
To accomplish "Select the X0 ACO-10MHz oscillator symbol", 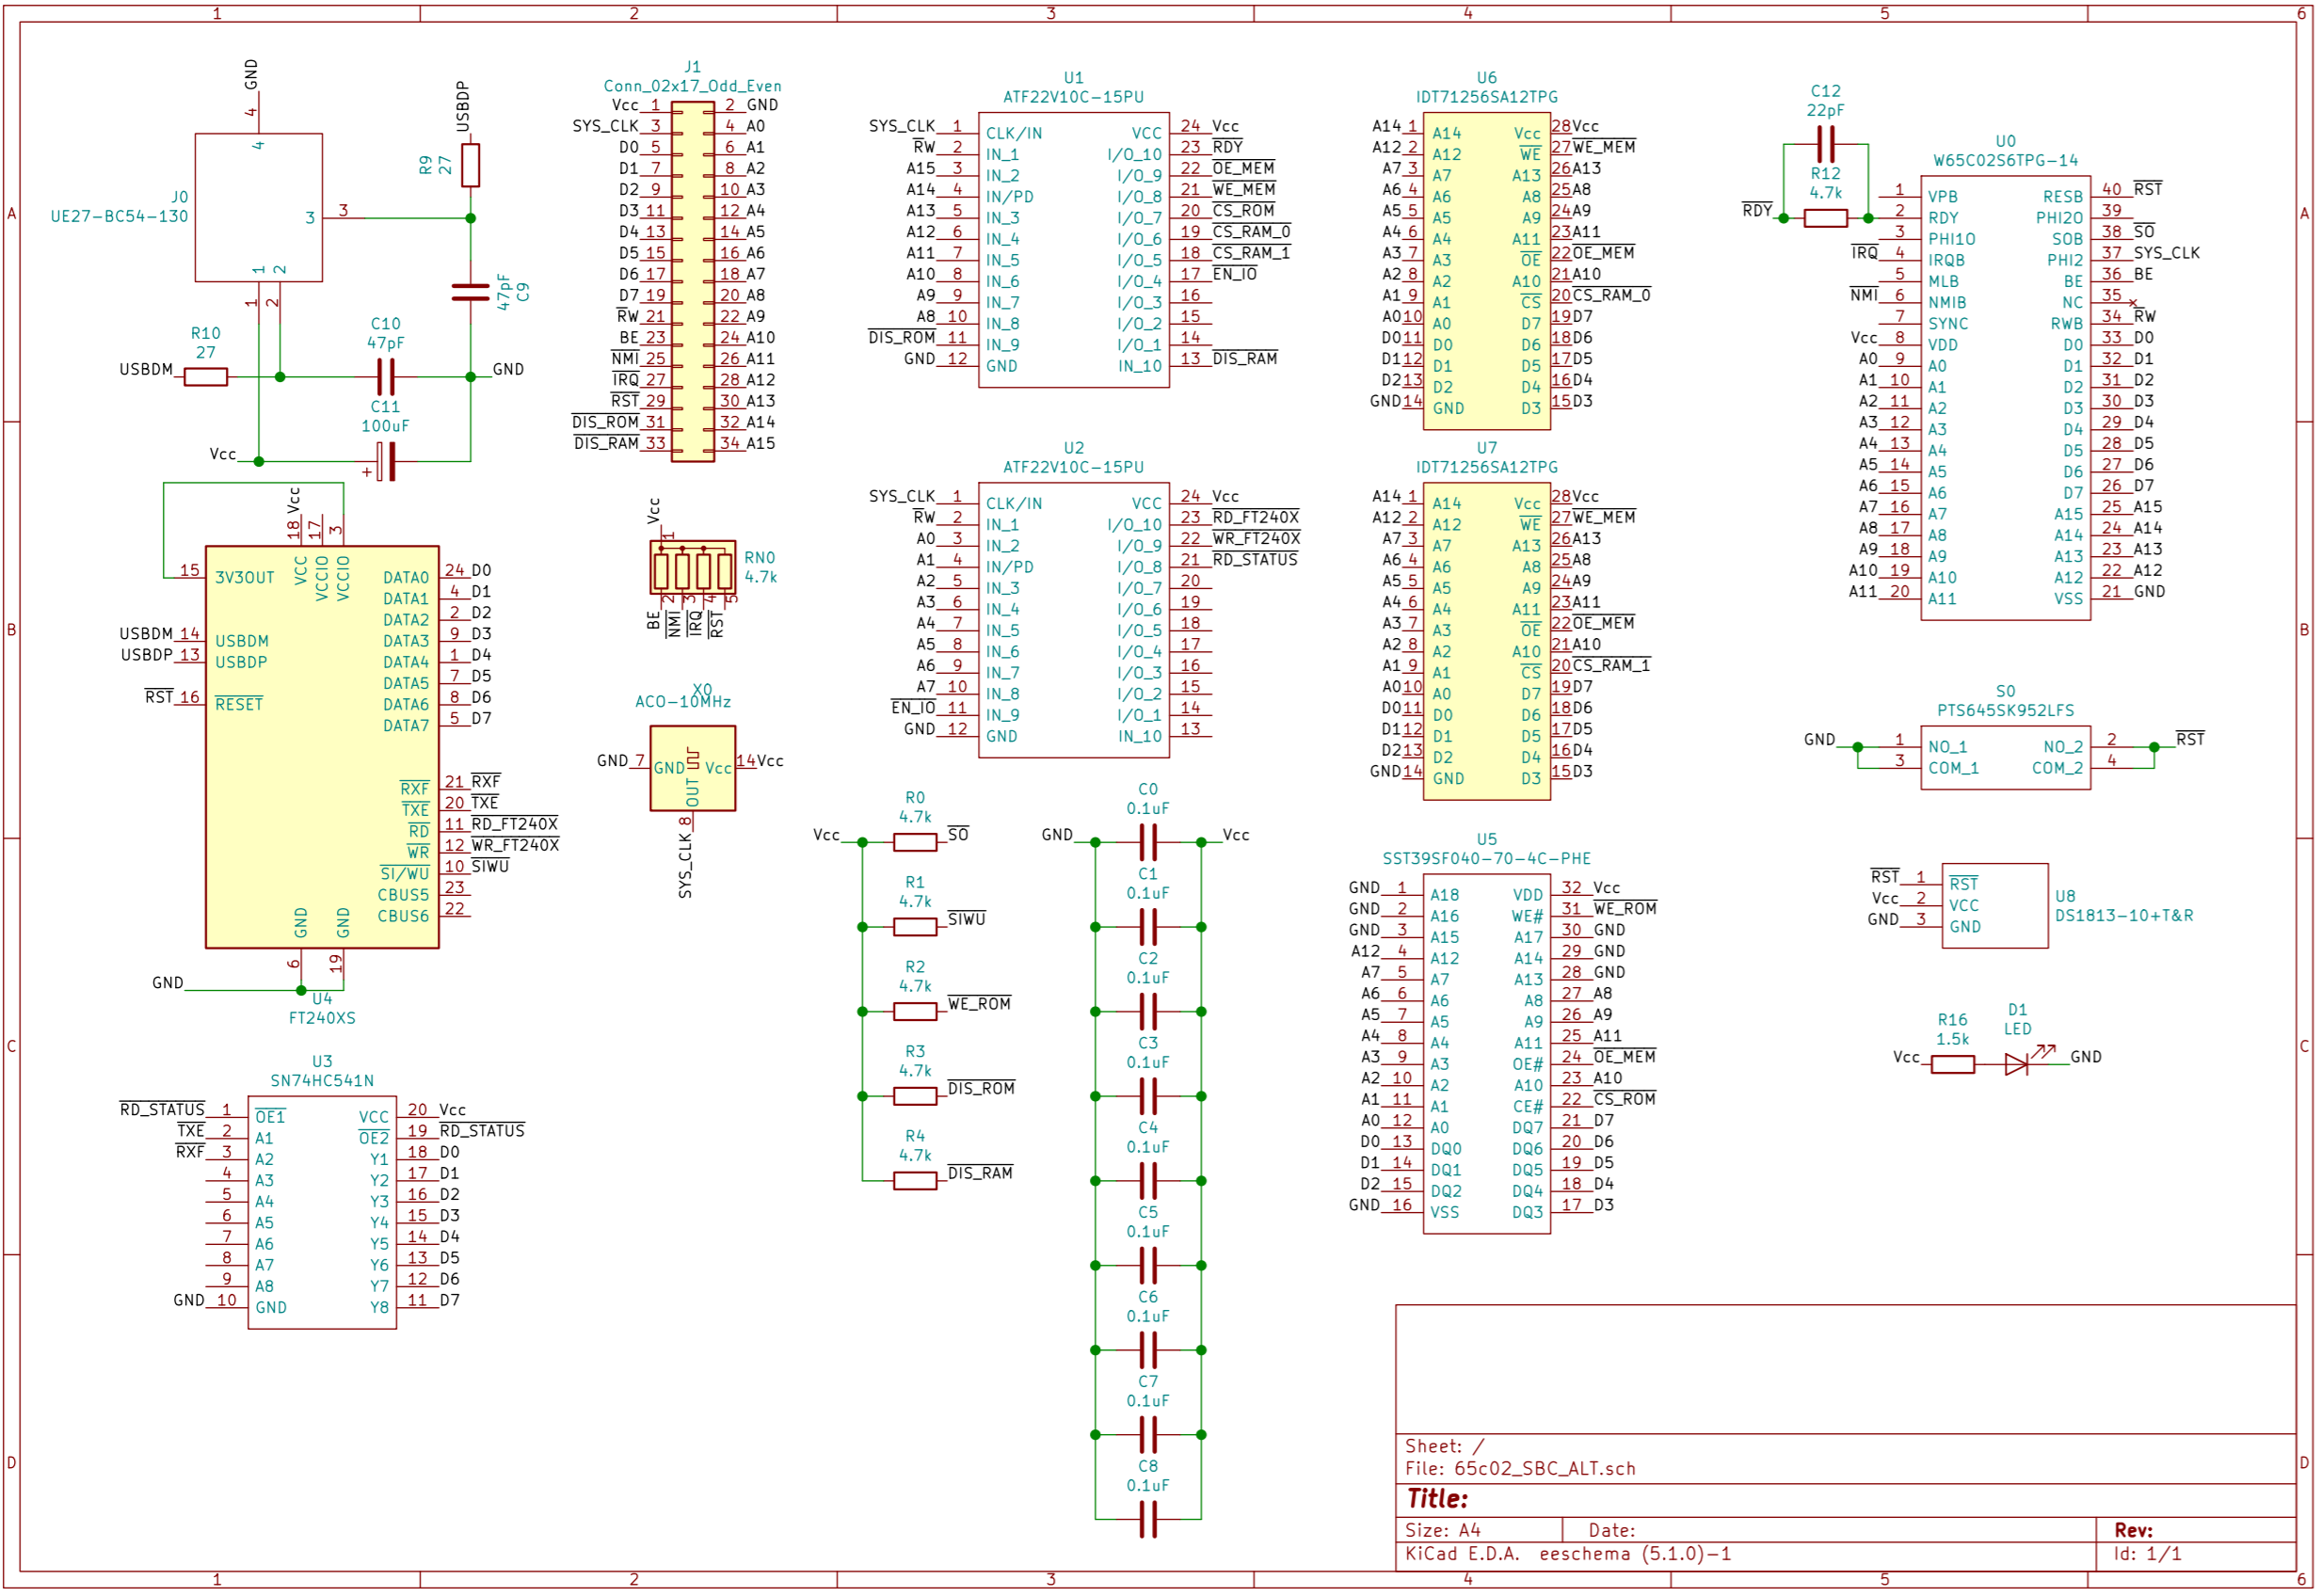I will coord(692,768).
